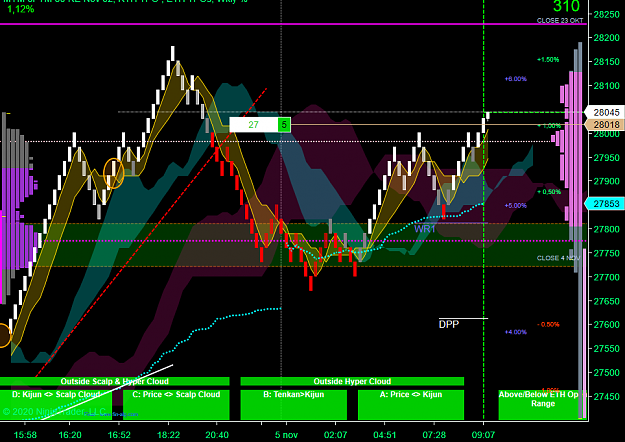Click the +1,50% green percent label
This screenshot has width=625, height=442.
click(x=548, y=60)
